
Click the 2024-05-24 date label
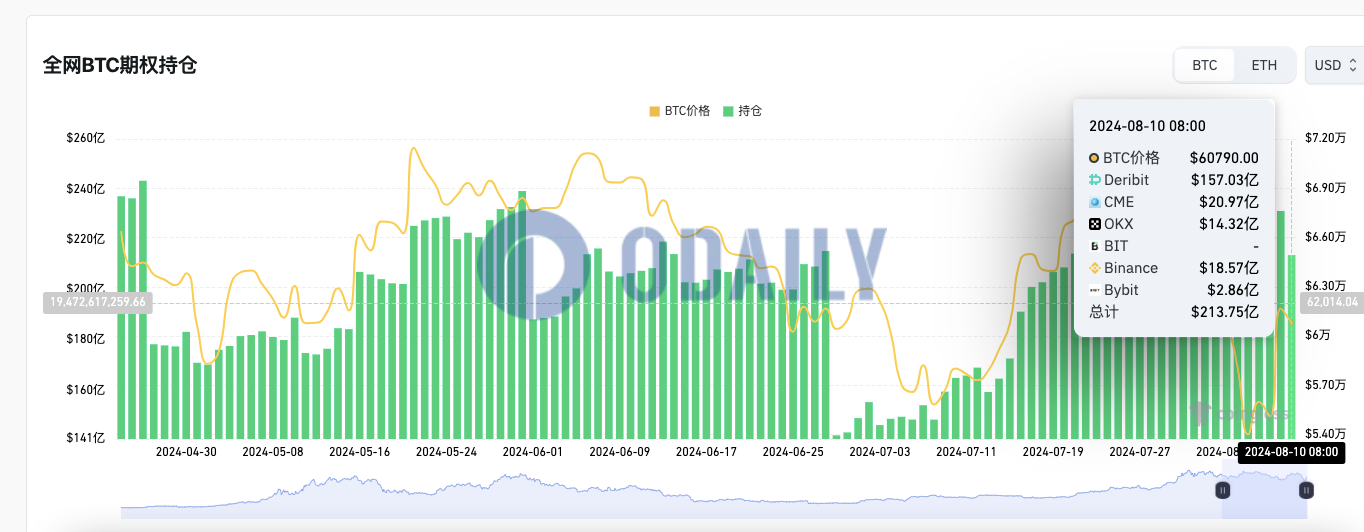[x=446, y=452]
